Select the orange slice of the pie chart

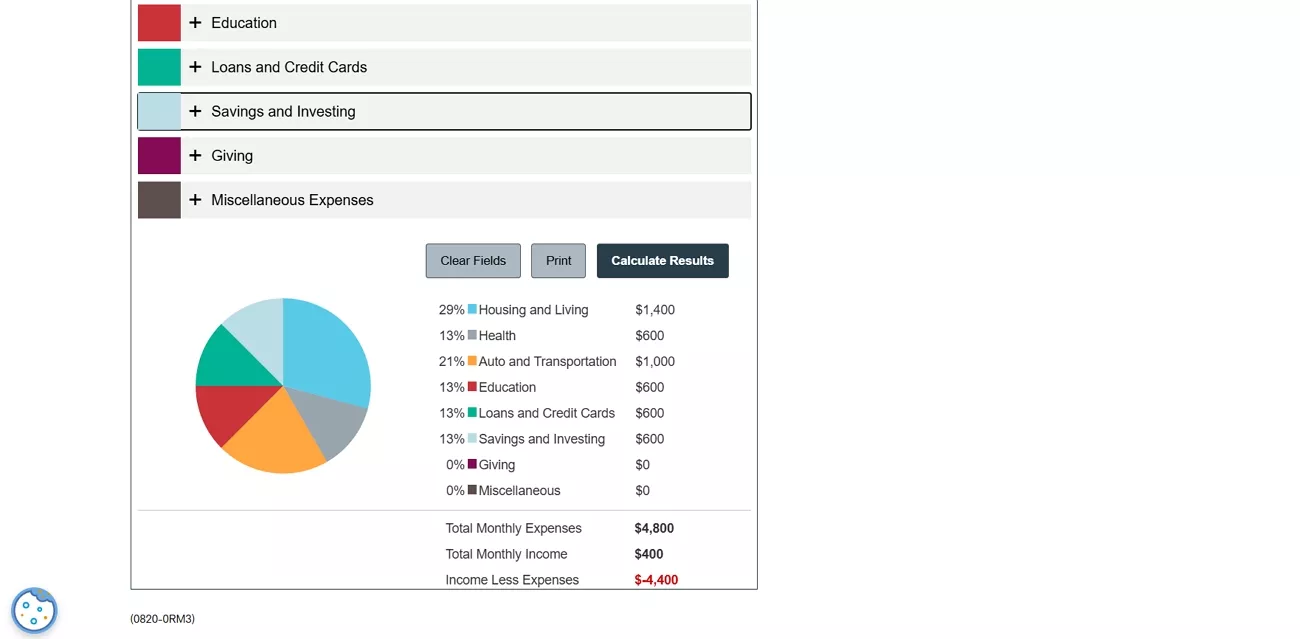pos(290,440)
